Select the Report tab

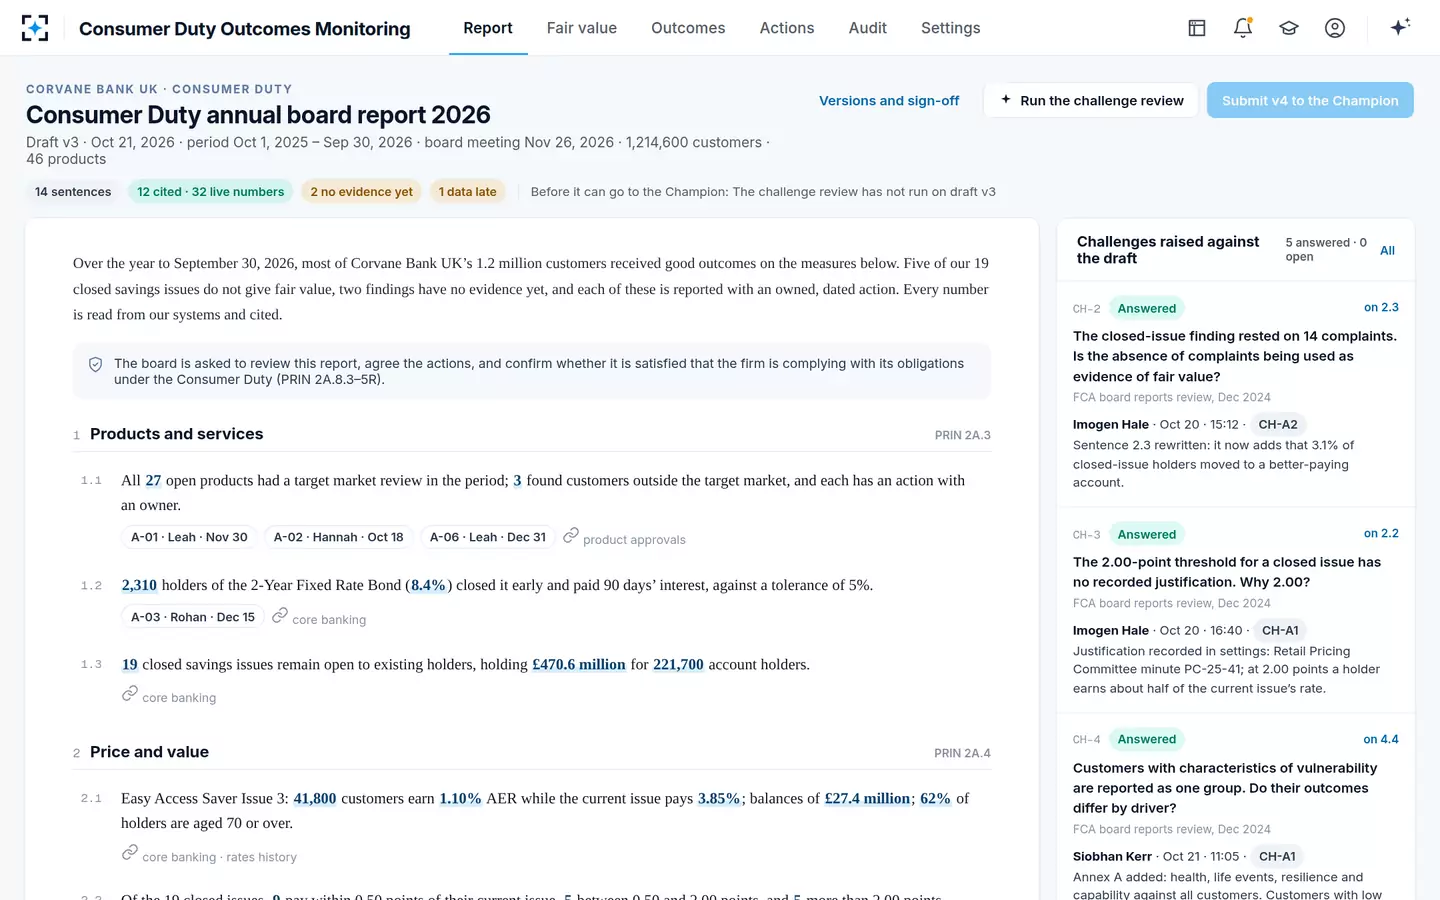tap(488, 28)
